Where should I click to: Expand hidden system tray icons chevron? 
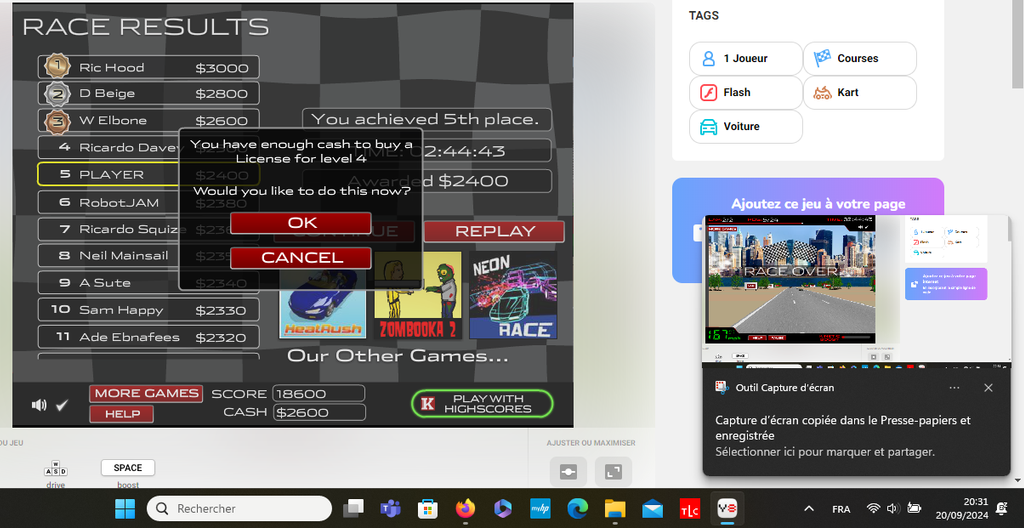tap(808, 508)
